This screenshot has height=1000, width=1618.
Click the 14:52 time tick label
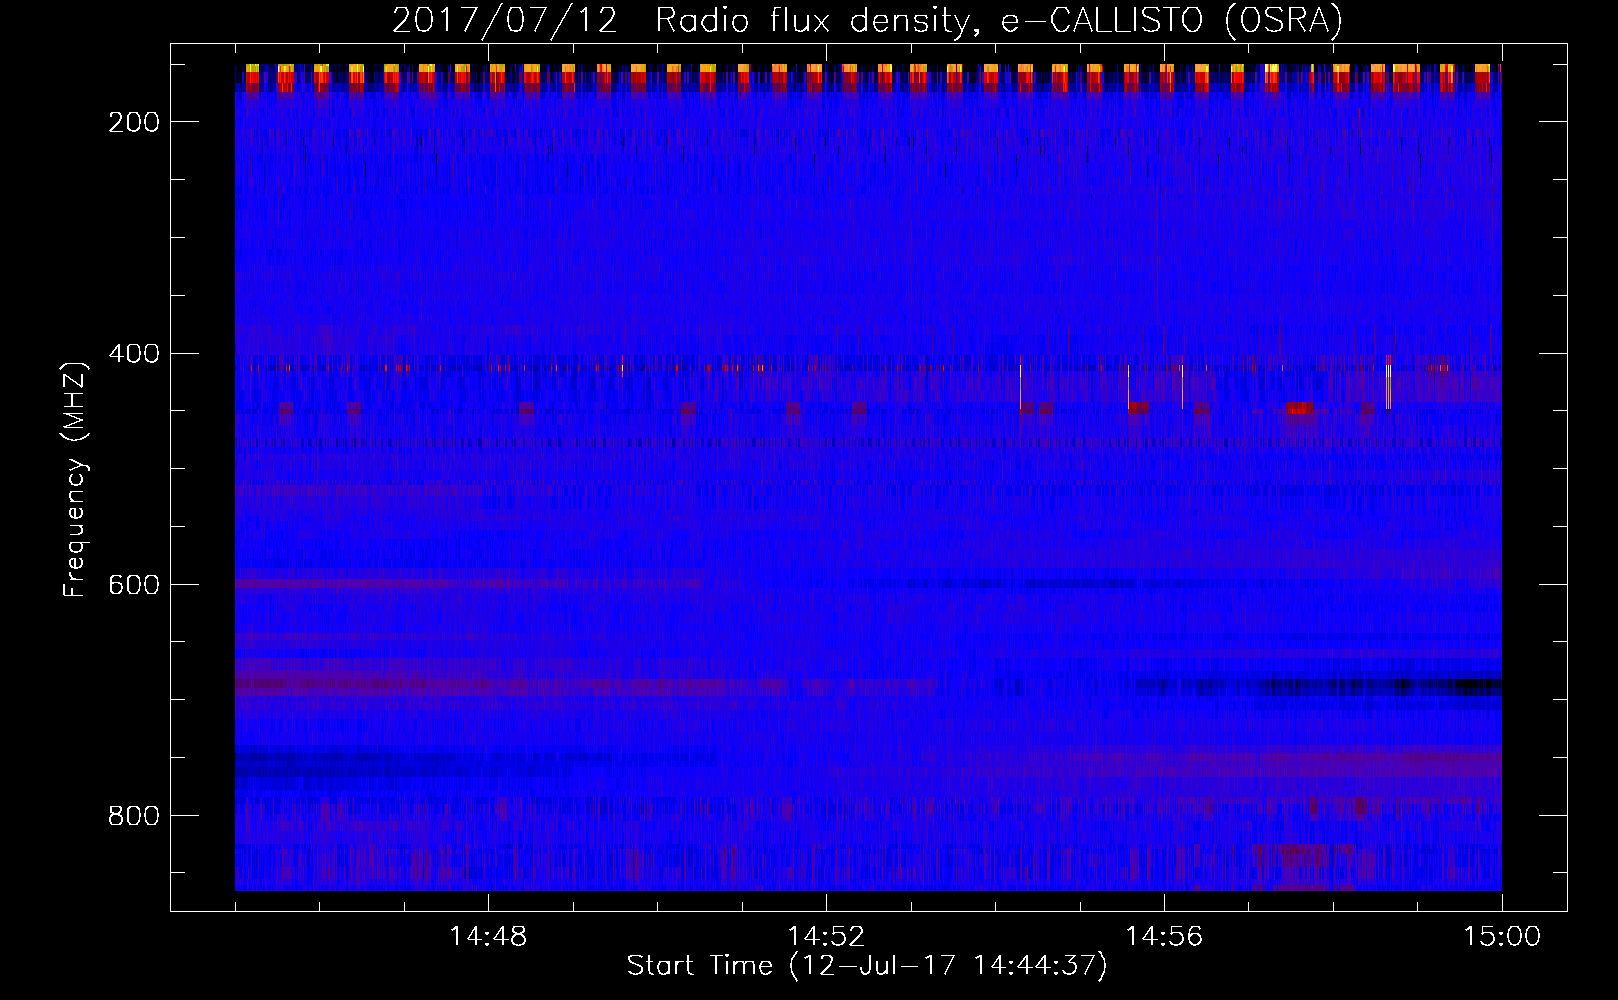pos(826,937)
